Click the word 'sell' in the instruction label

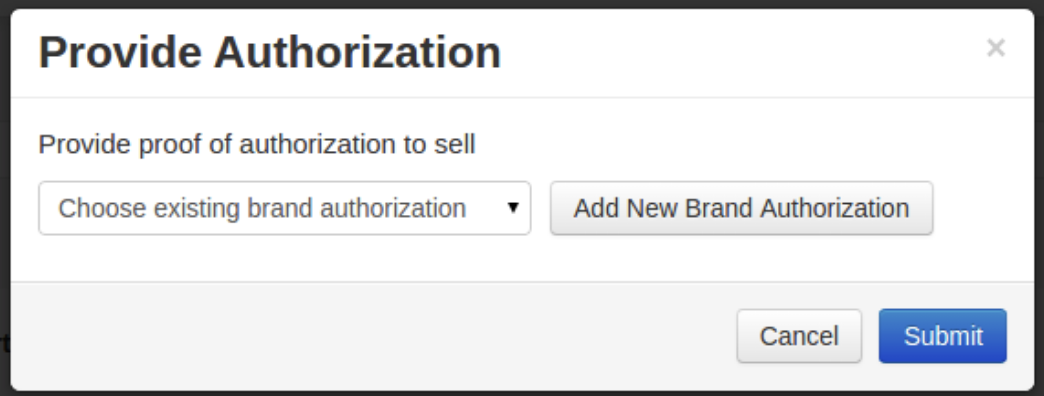[455, 144]
